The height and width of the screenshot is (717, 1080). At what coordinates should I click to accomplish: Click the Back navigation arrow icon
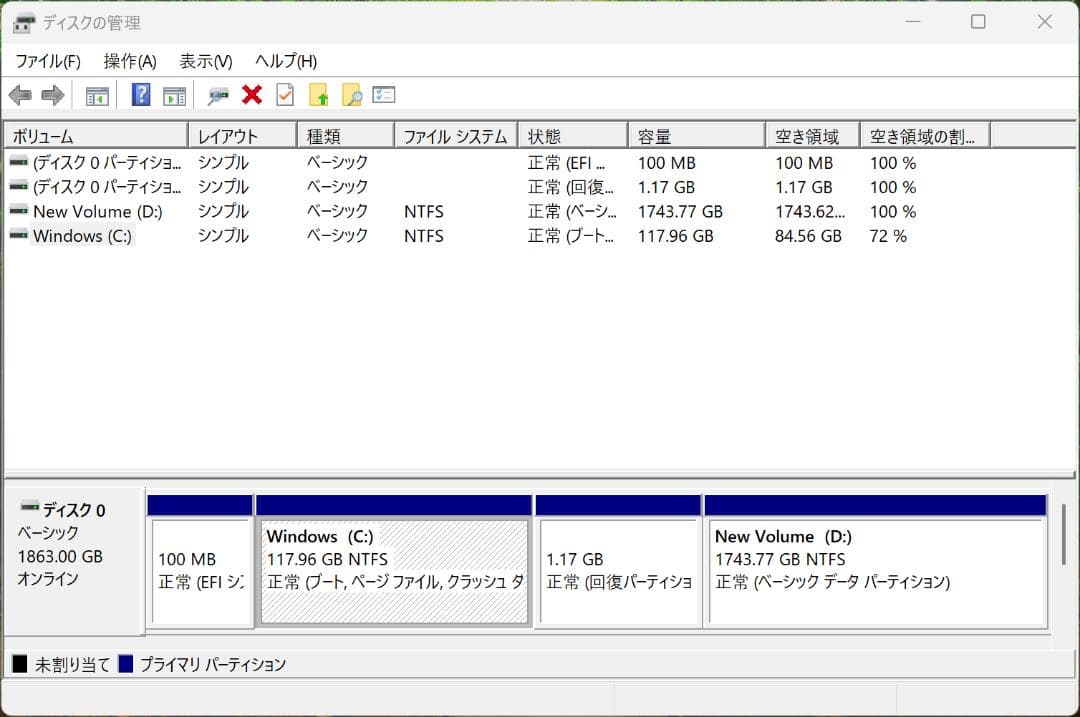point(22,95)
